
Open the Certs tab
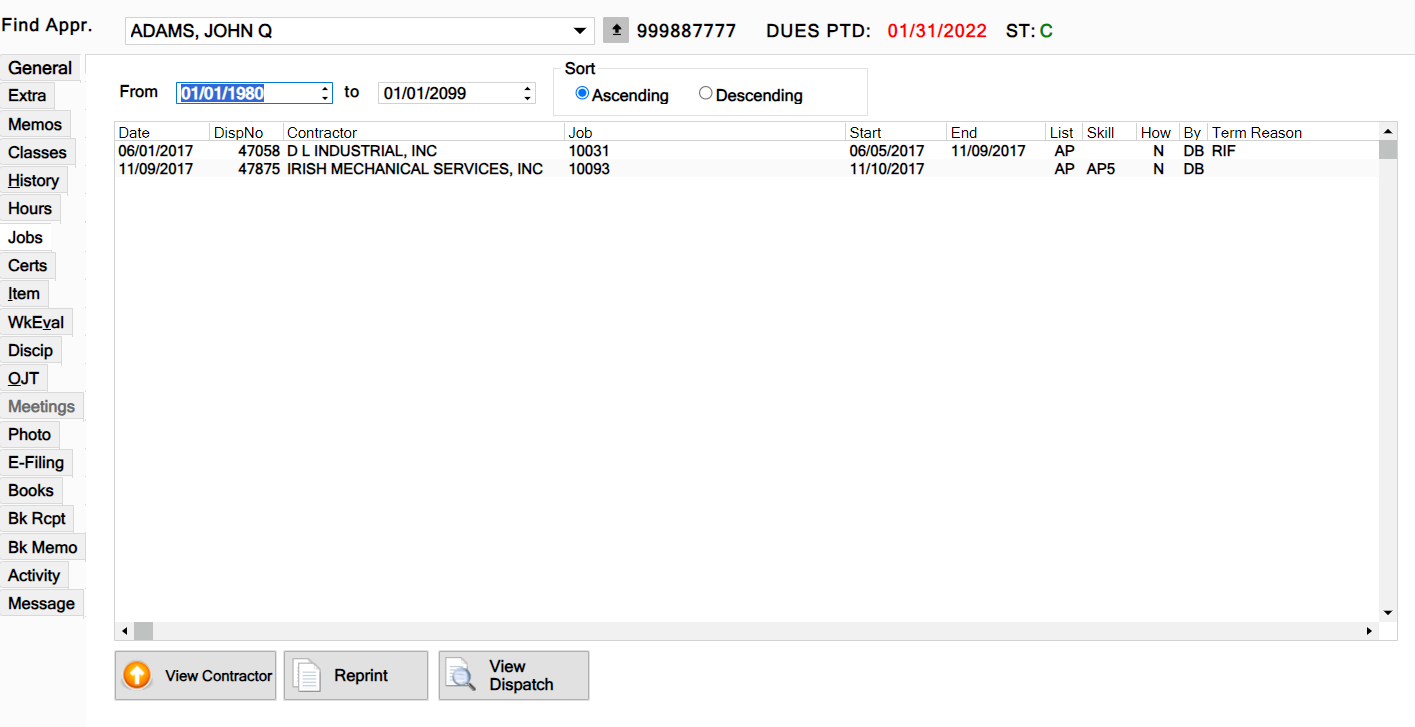tap(28, 266)
